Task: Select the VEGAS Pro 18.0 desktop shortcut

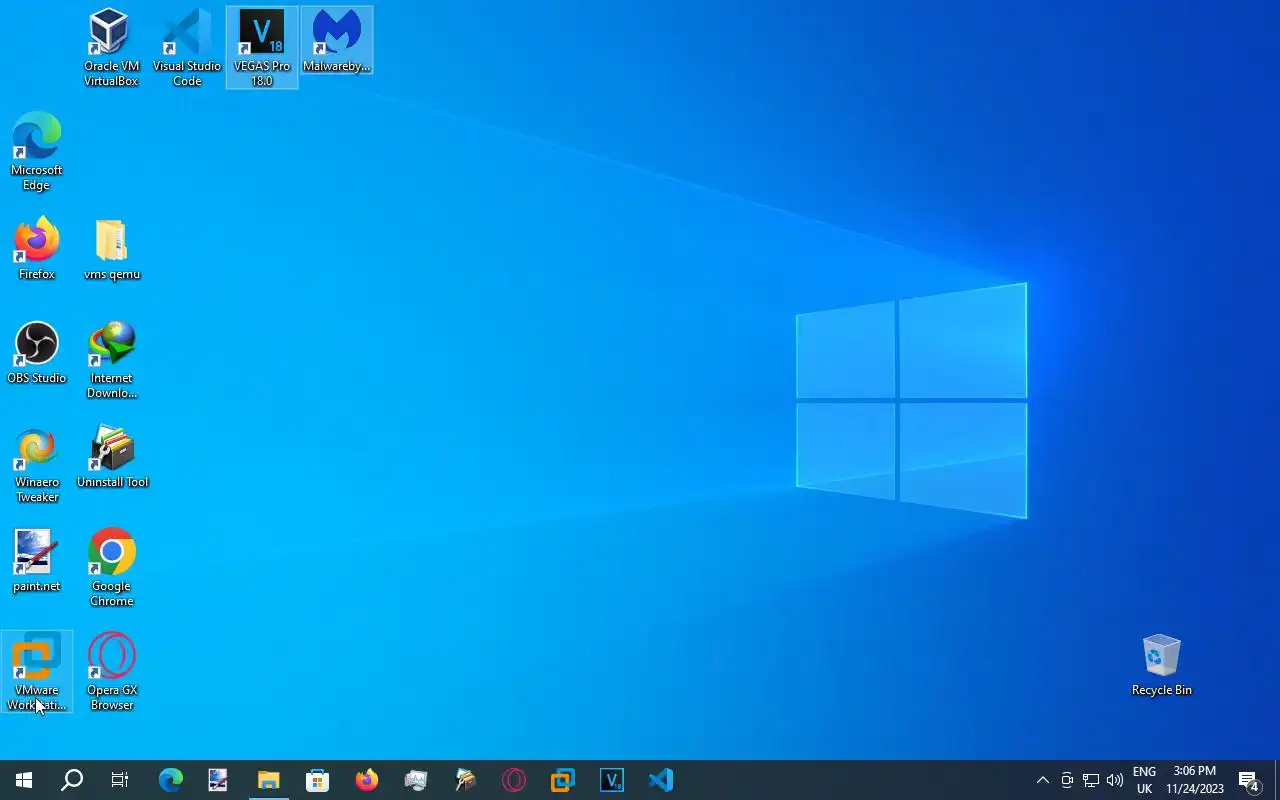Action: 262,47
